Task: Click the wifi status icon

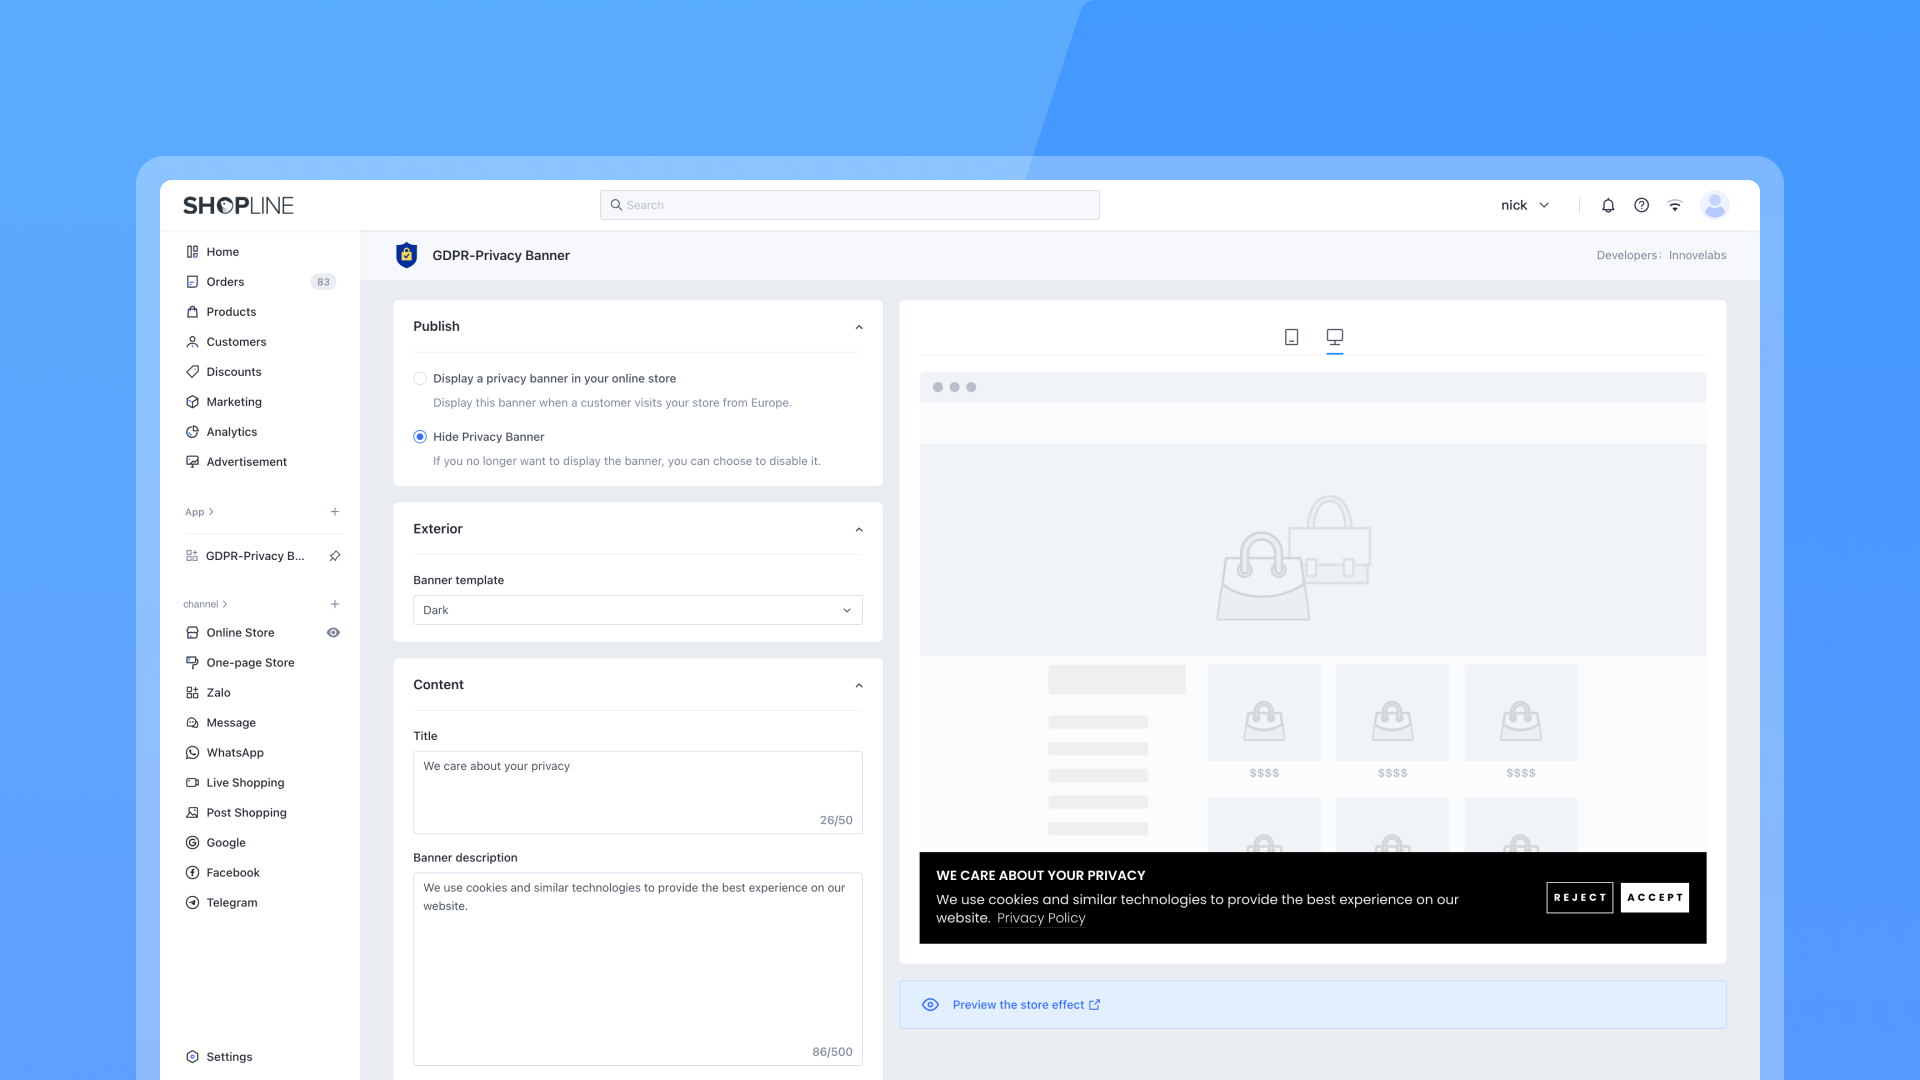Action: point(1675,205)
